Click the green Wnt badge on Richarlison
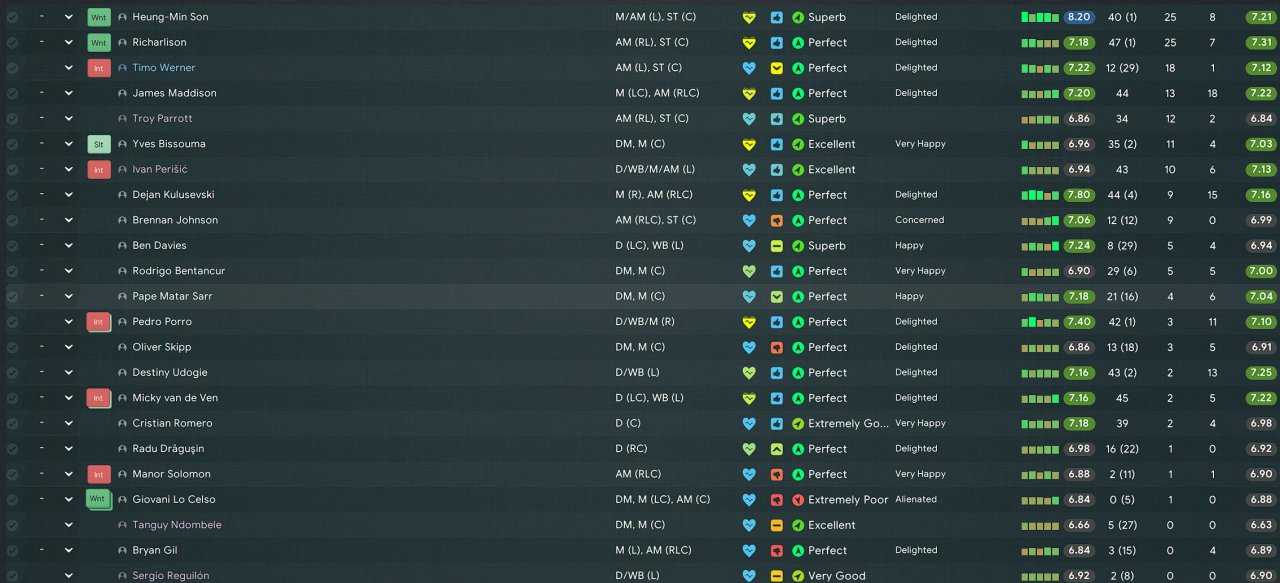This screenshot has height=583, width=1280. click(99, 43)
